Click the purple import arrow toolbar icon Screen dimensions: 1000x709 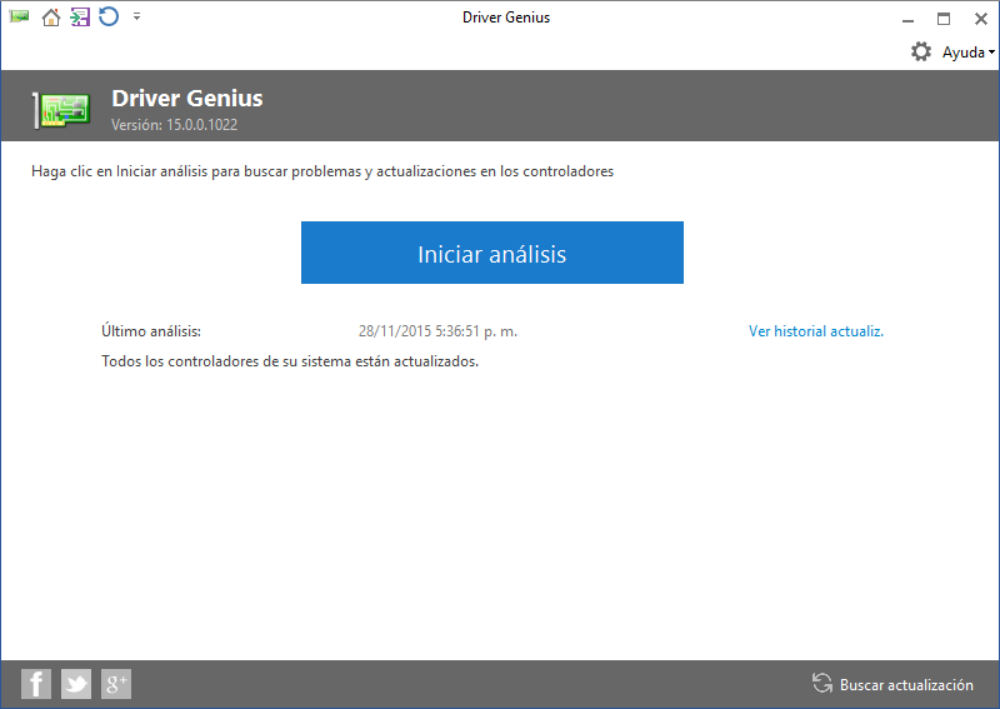[80, 17]
